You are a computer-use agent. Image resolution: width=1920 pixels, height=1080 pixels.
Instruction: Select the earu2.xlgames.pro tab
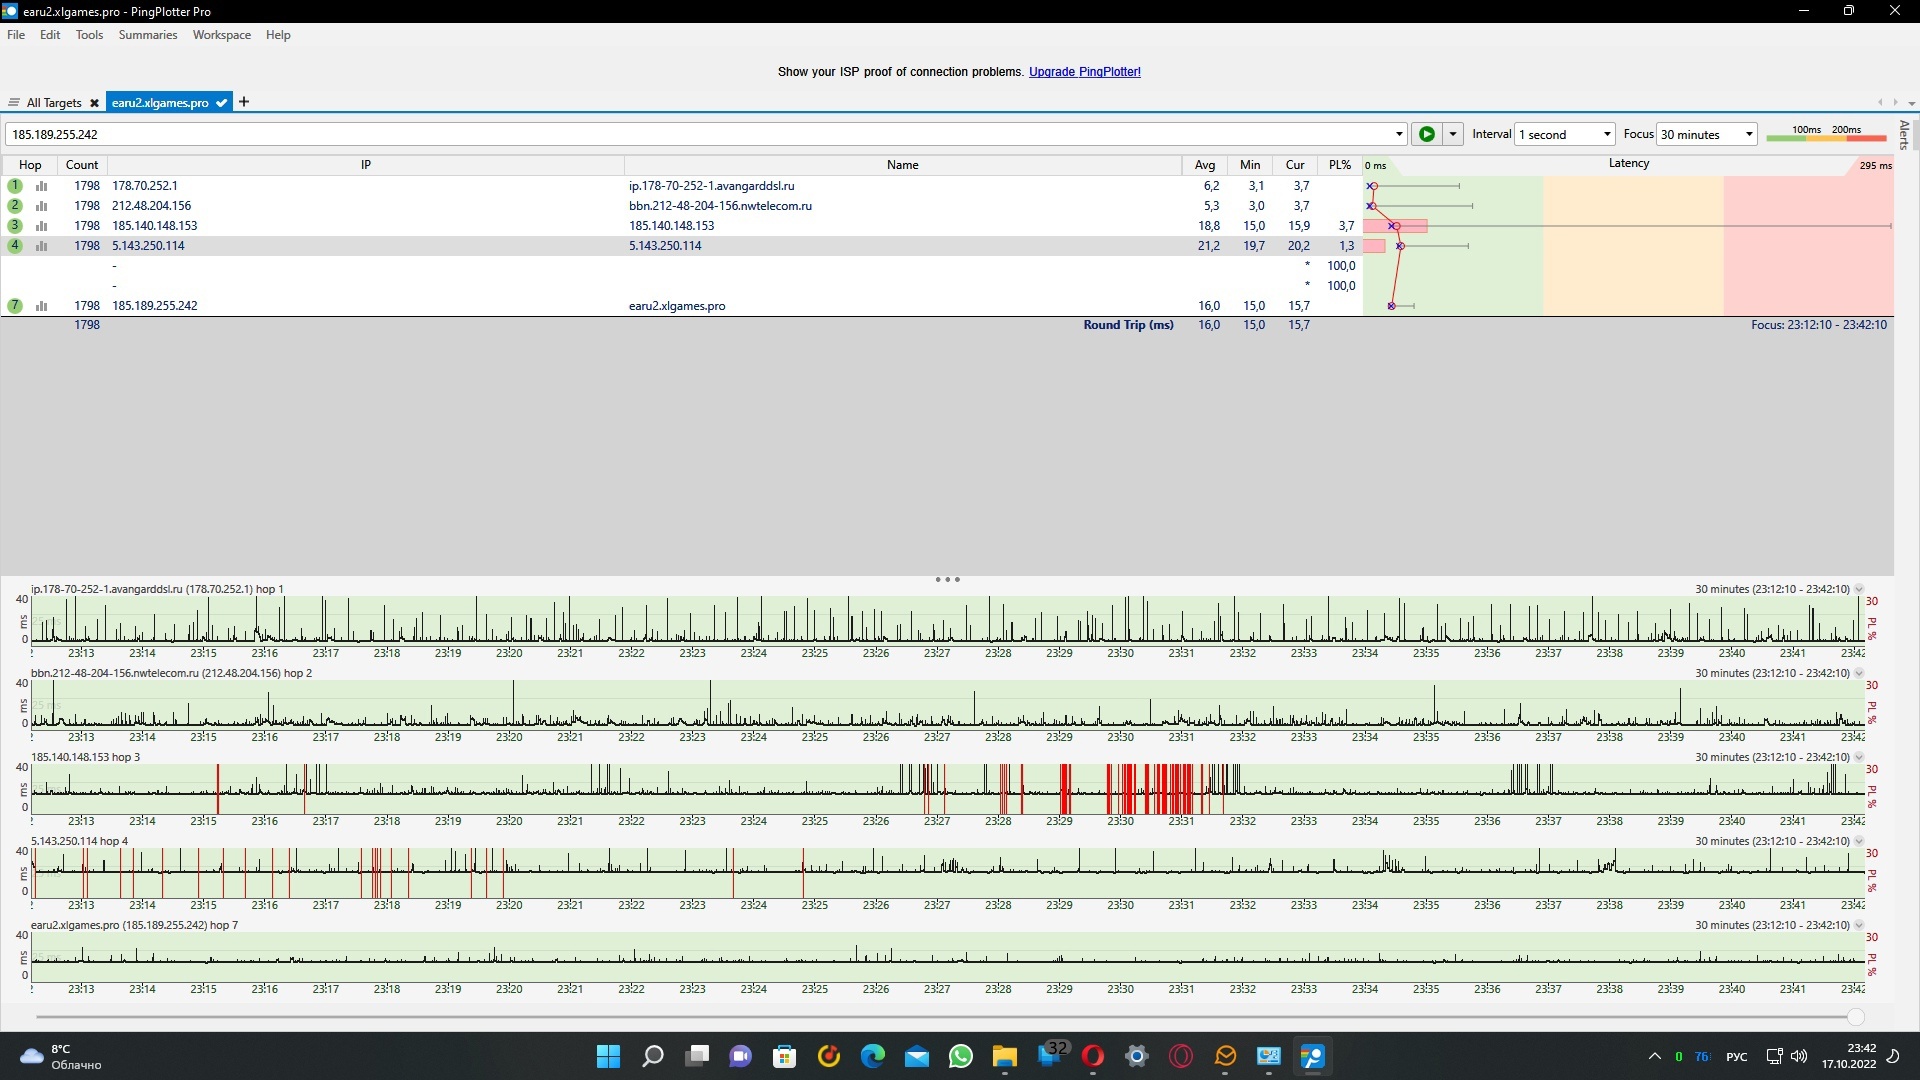160,103
